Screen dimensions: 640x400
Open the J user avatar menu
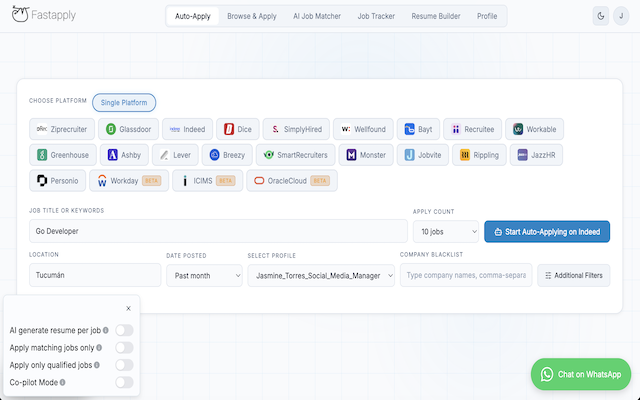621,16
